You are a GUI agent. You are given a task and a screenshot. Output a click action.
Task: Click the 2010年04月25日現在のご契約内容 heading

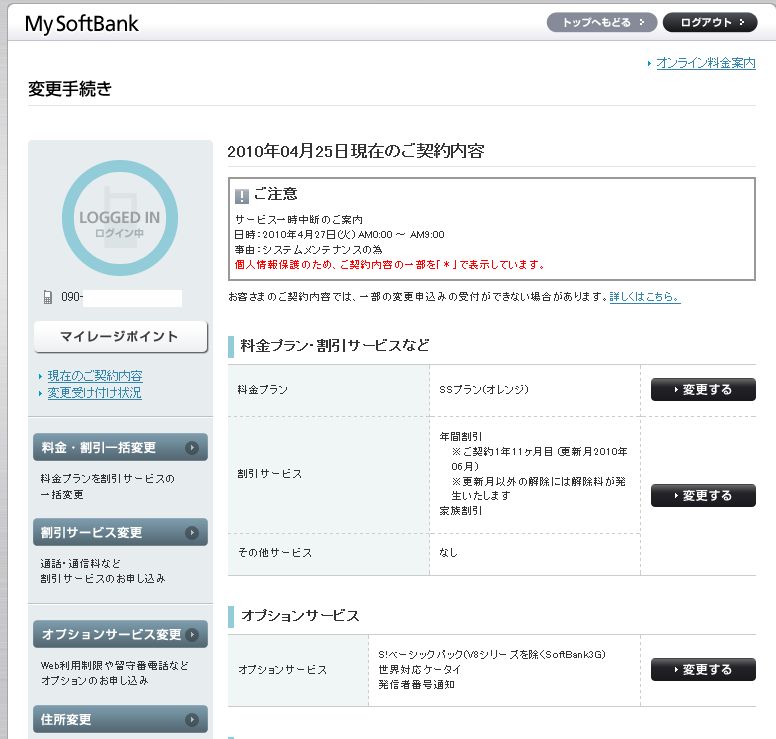(355, 151)
